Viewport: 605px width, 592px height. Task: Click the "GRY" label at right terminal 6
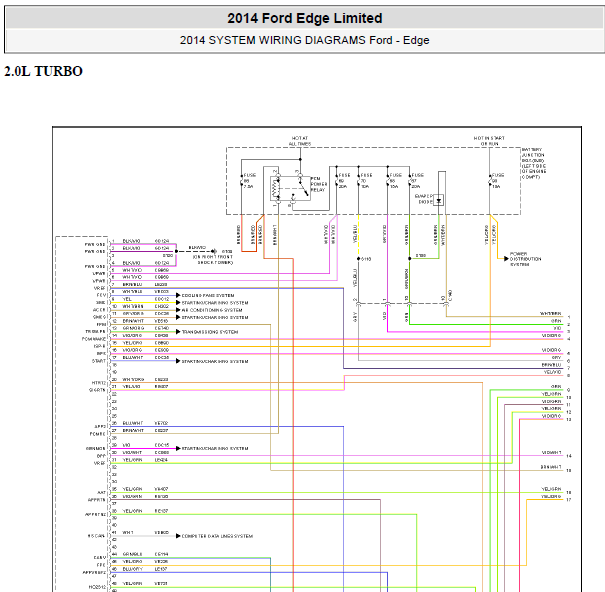pos(556,358)
